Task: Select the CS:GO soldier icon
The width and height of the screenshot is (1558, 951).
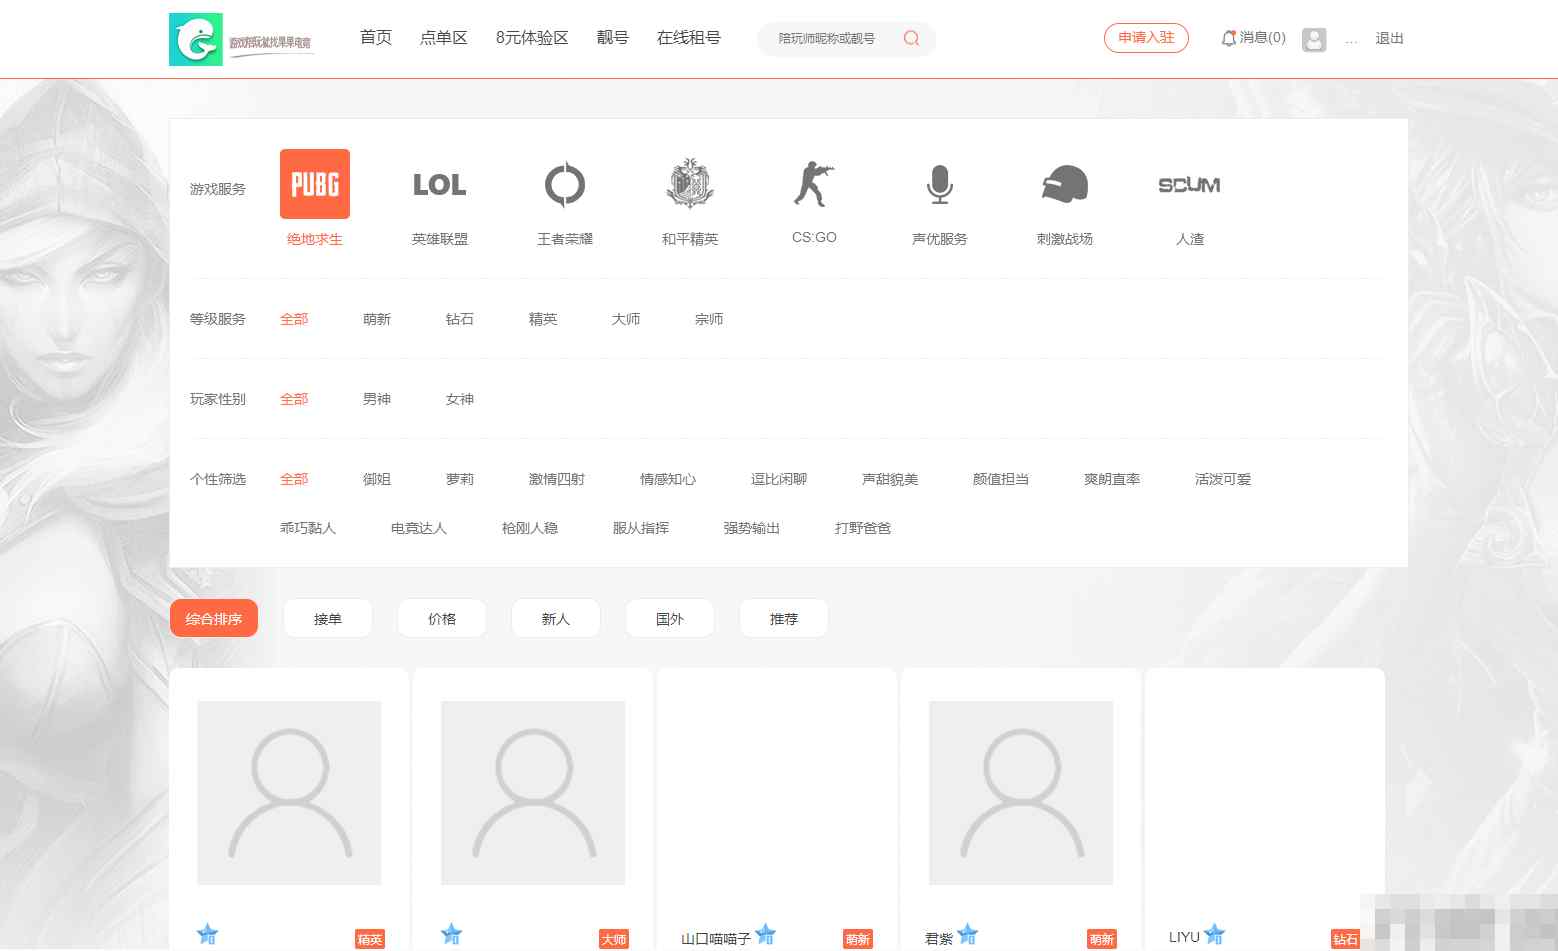Action: click(814, 184)
